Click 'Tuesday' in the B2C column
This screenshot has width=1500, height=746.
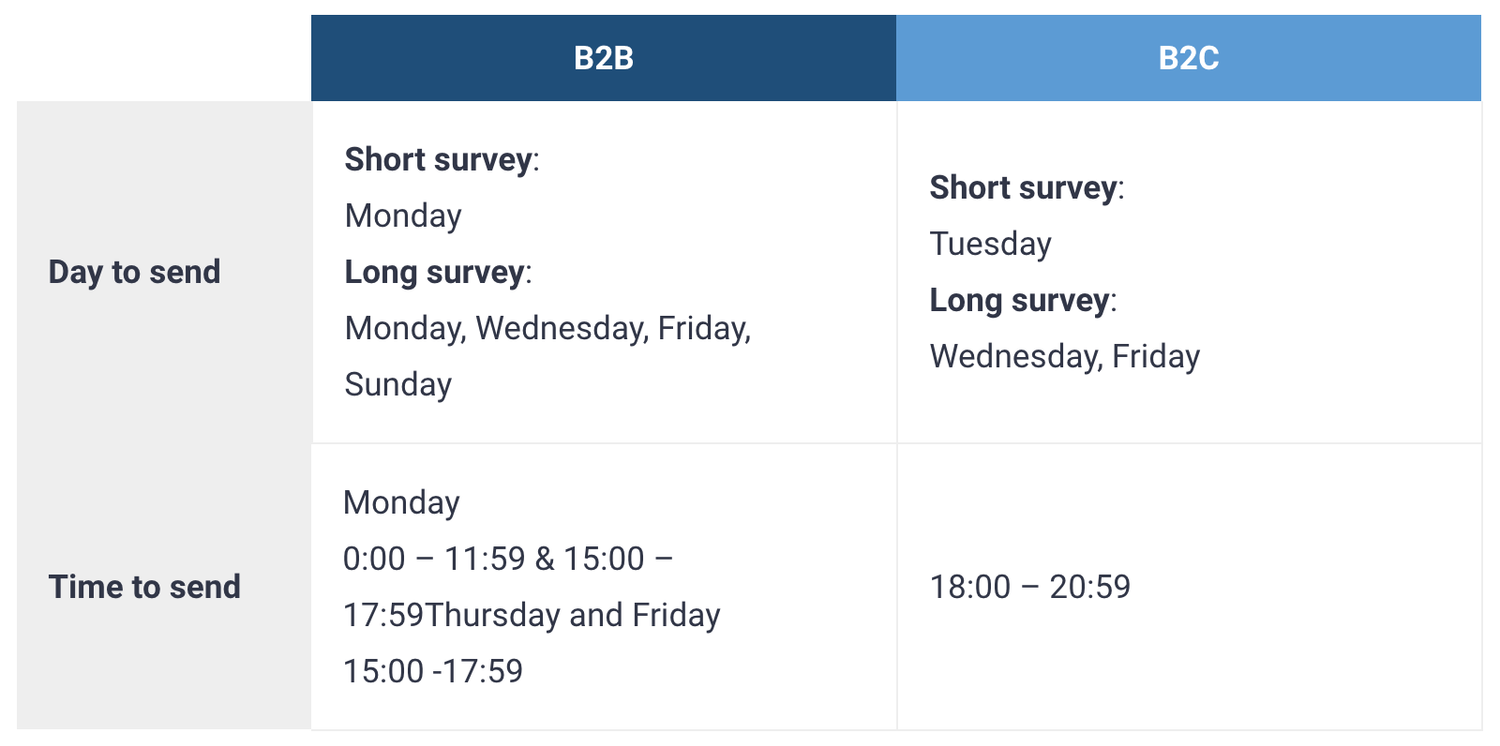(x=991, y=244)
